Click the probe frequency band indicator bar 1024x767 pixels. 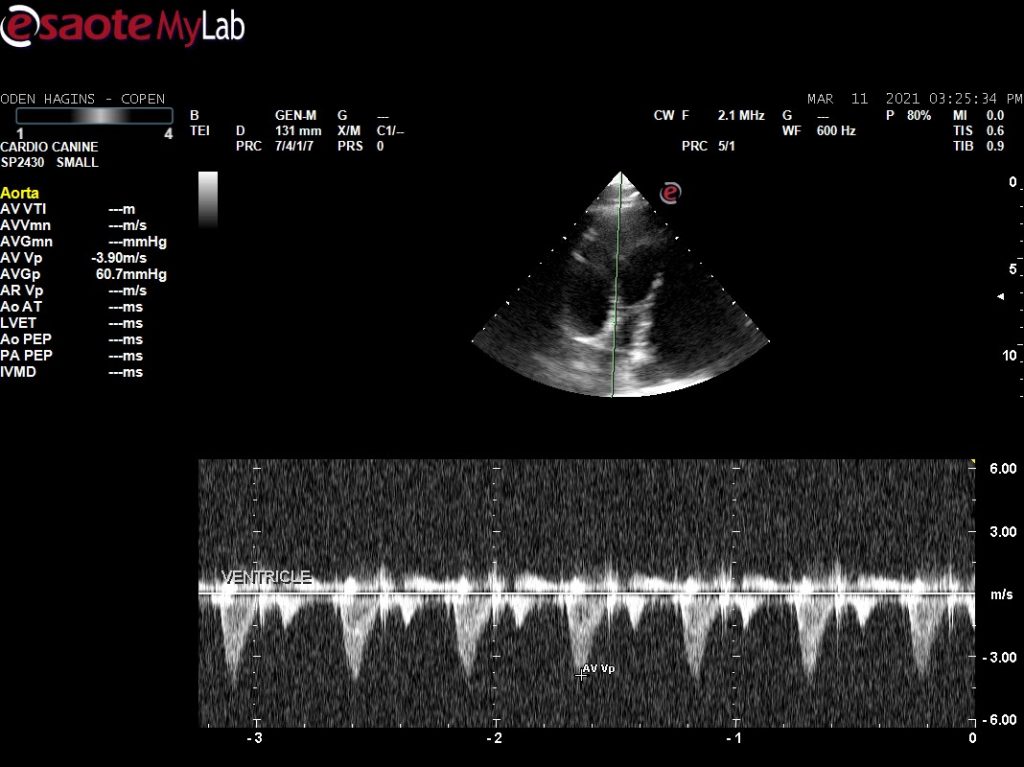point(94,116)
